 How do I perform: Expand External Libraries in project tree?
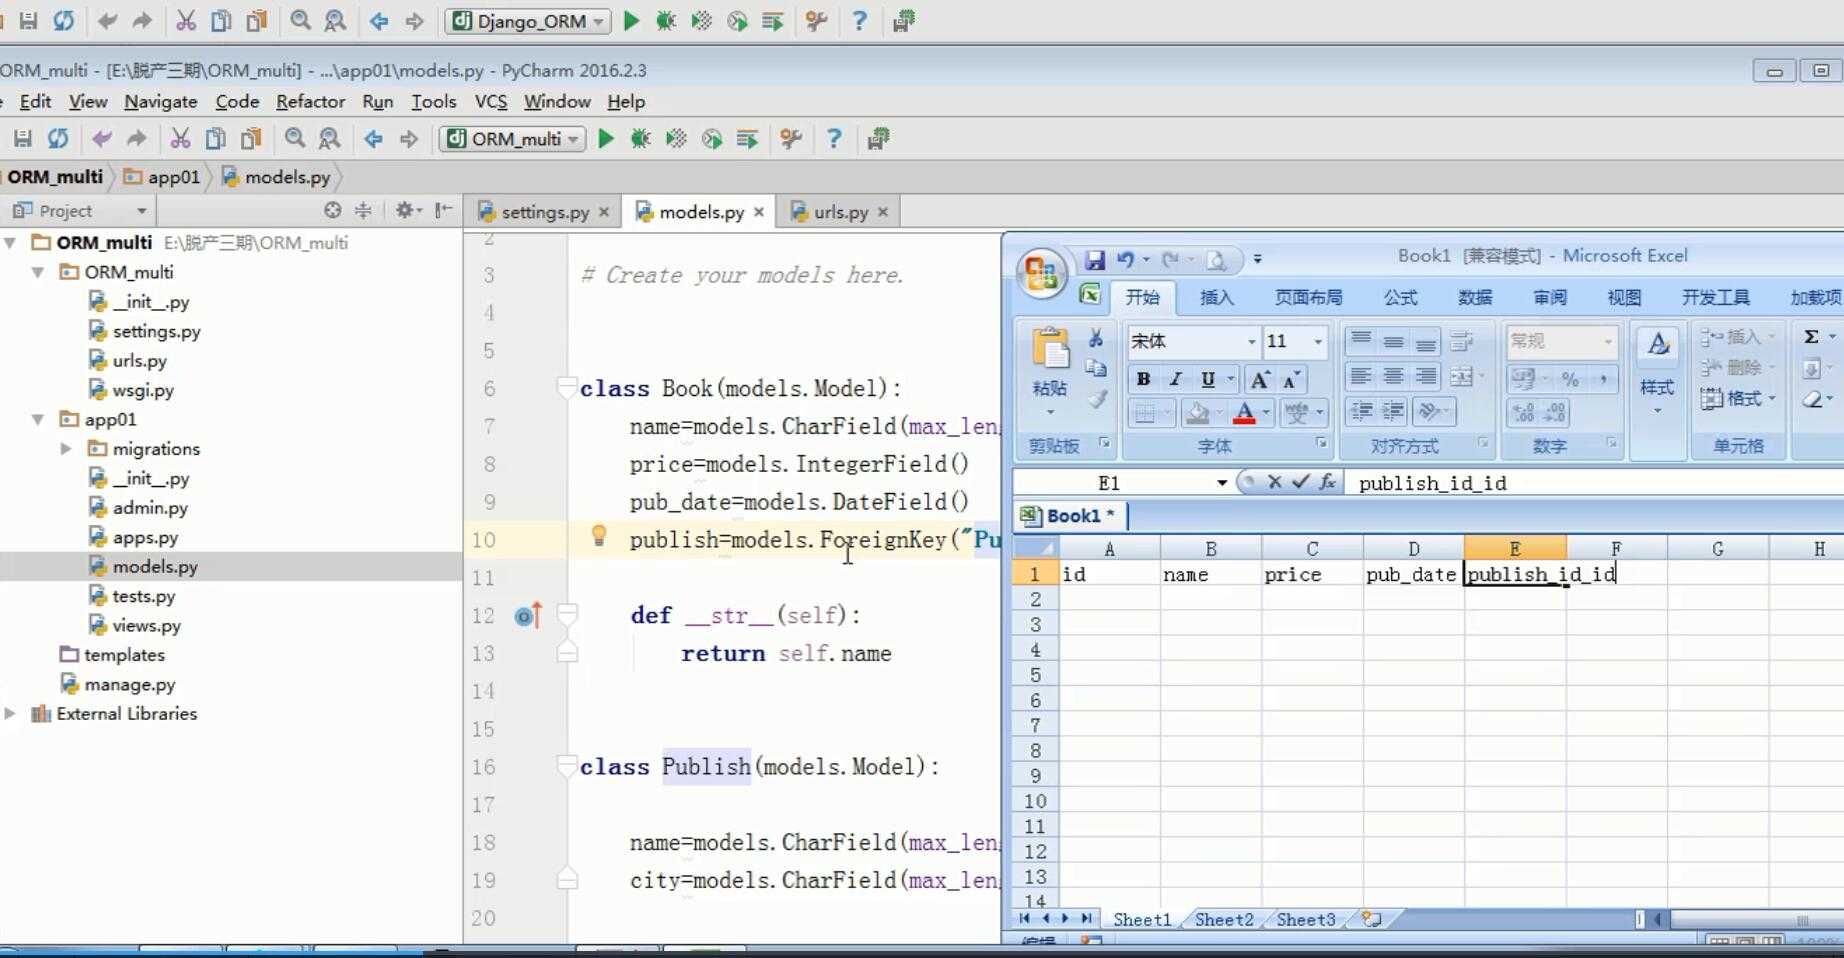click(x=10, y=713)
